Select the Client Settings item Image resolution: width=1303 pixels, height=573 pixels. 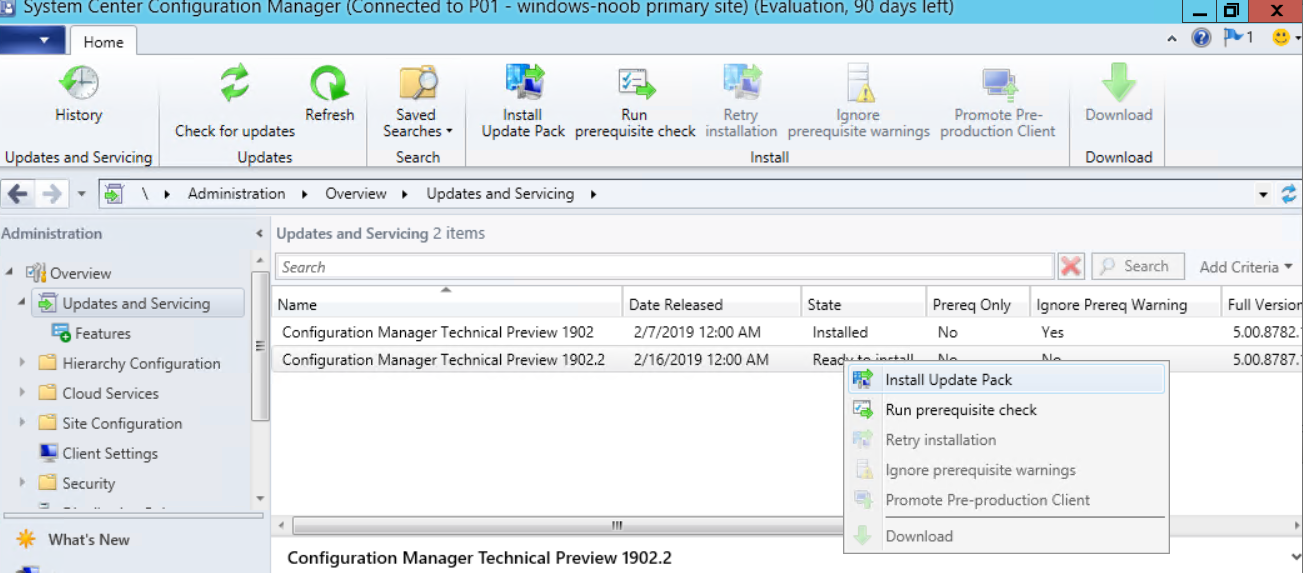pos(110,453)
